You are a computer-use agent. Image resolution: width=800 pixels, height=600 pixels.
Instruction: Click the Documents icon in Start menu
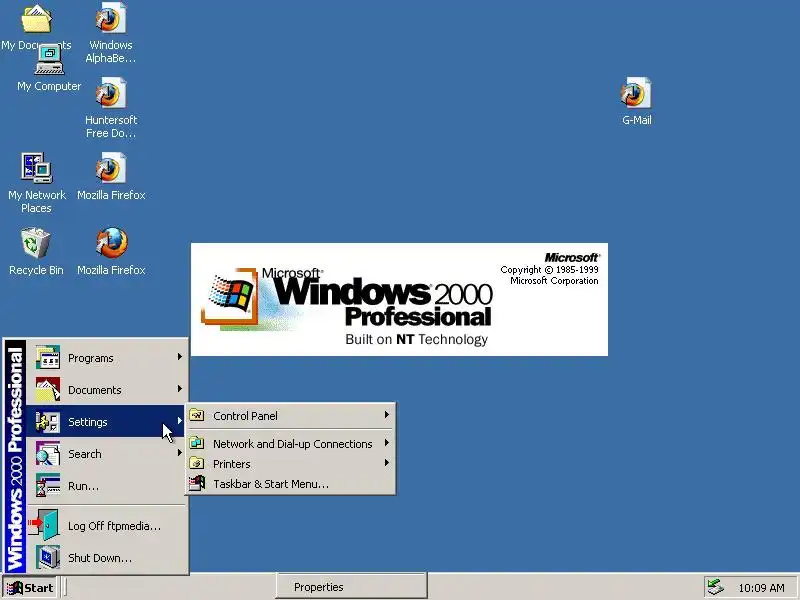[47, 389]
